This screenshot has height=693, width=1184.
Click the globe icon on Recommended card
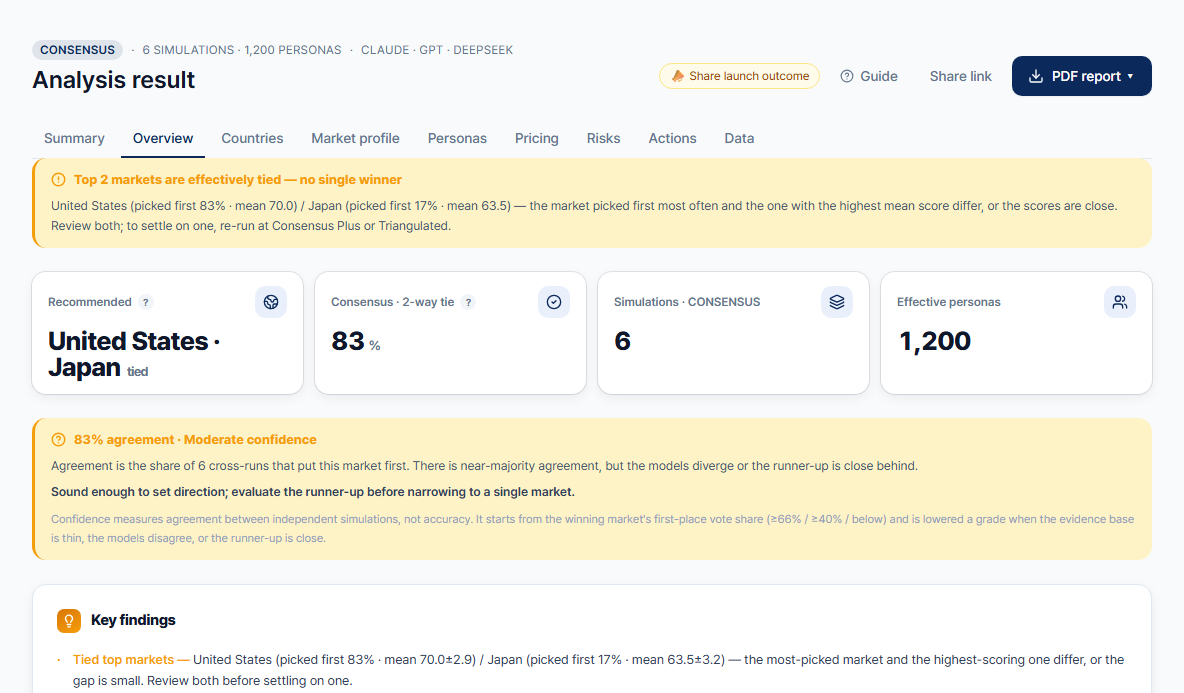click(x=271, y=302)
